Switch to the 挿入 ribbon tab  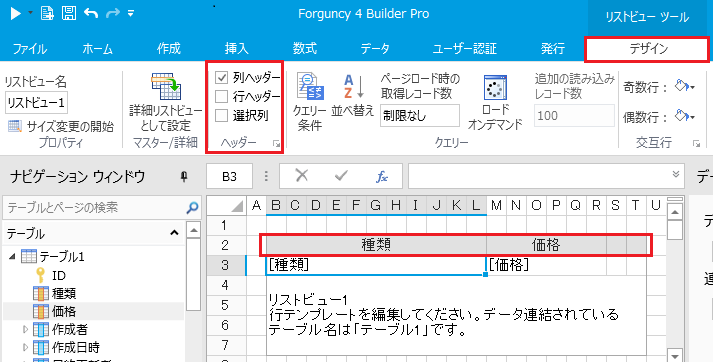pos(236,49)
